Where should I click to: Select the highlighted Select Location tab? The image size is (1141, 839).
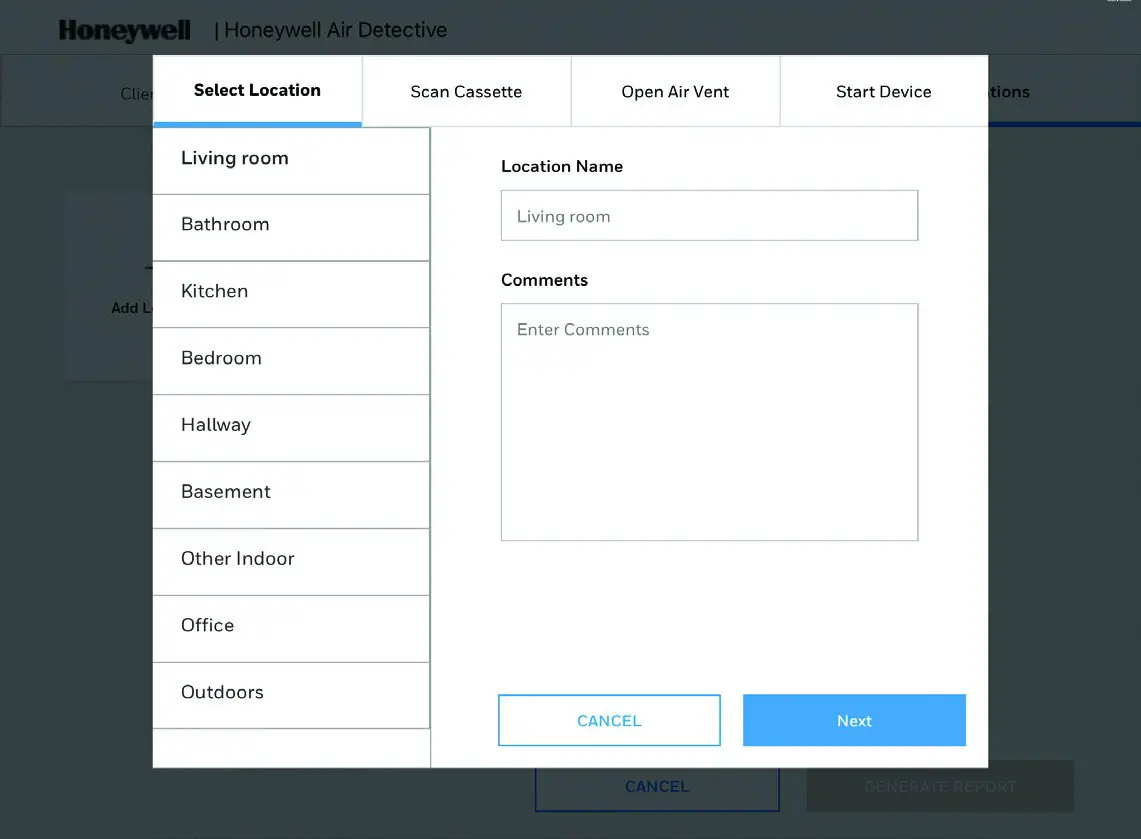point(257,90)
